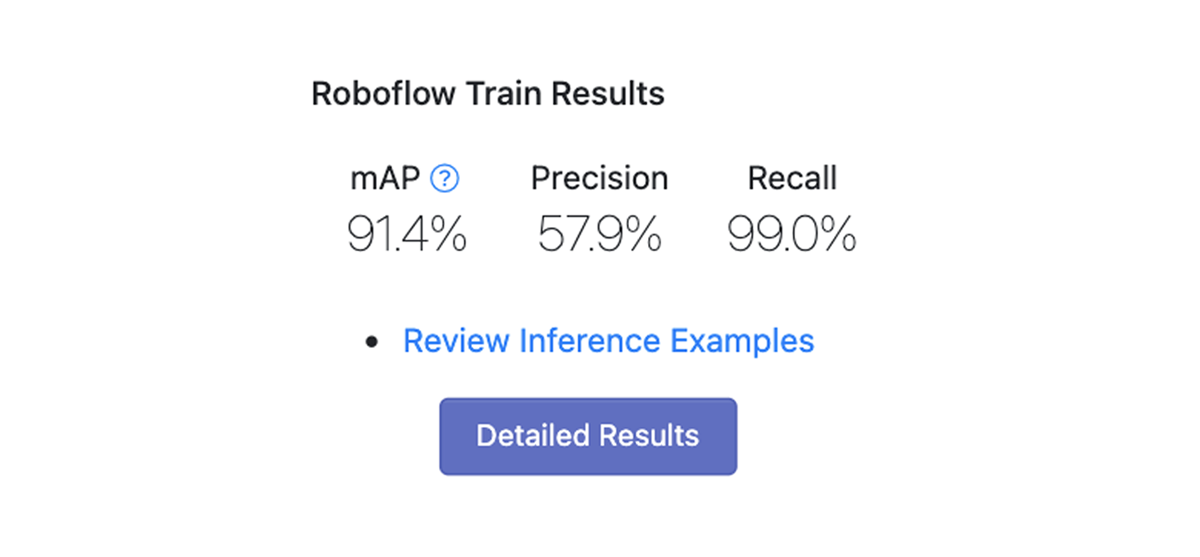Select the 57.9% precision value
Viewport: 1200px width, 557px height.
[x=599, y=235]
